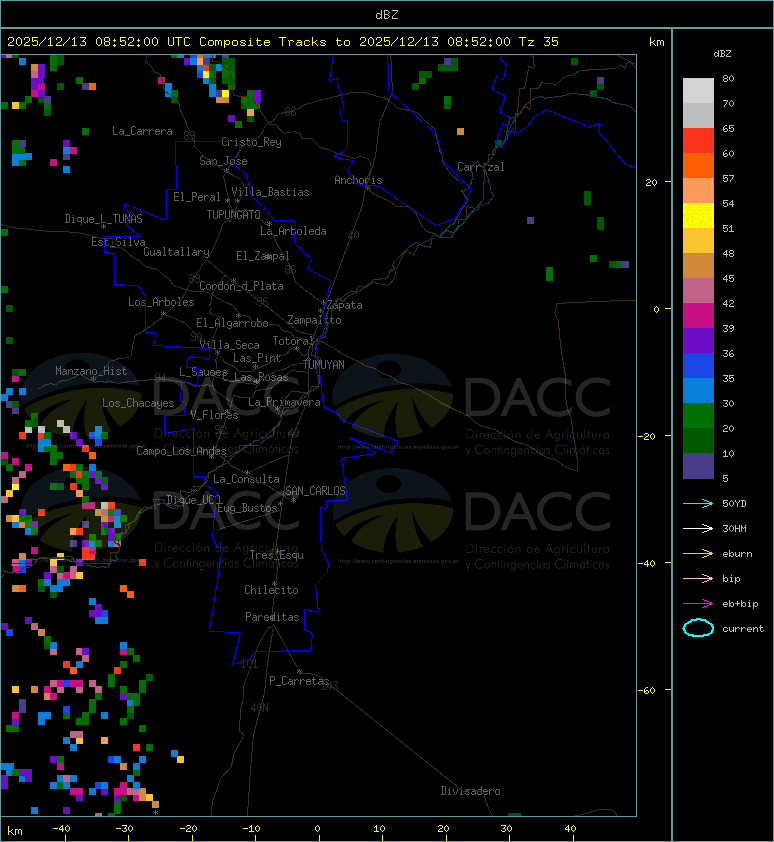The width and height of the screenshot is (774, 842).
Task: Click the SAN_CARLOS city label
Action: click(315, 491)
